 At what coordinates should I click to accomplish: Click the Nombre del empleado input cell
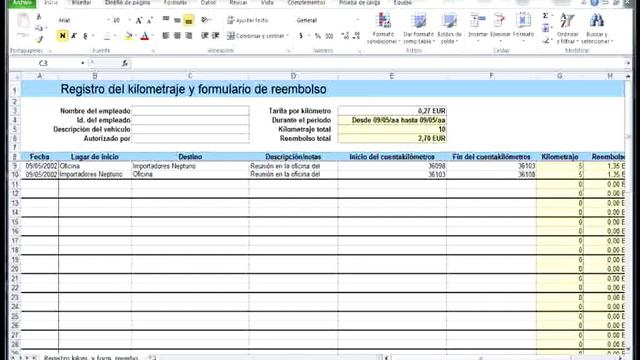point(190,111)
